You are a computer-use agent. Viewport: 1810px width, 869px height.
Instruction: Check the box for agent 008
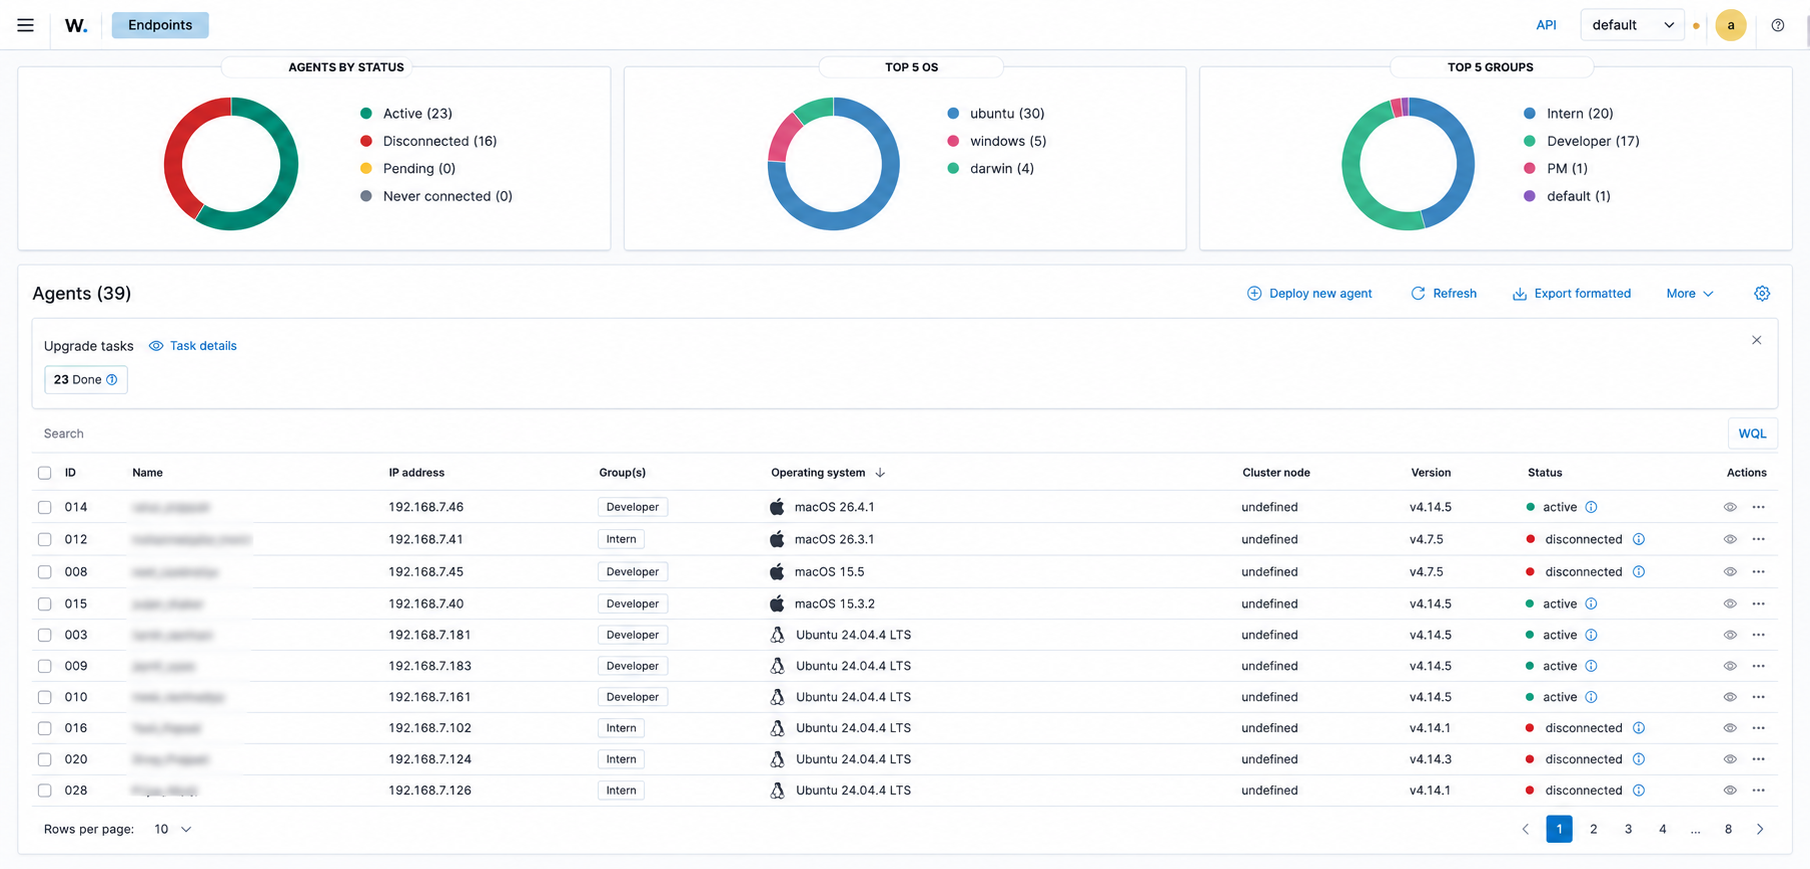pos(44,572)
